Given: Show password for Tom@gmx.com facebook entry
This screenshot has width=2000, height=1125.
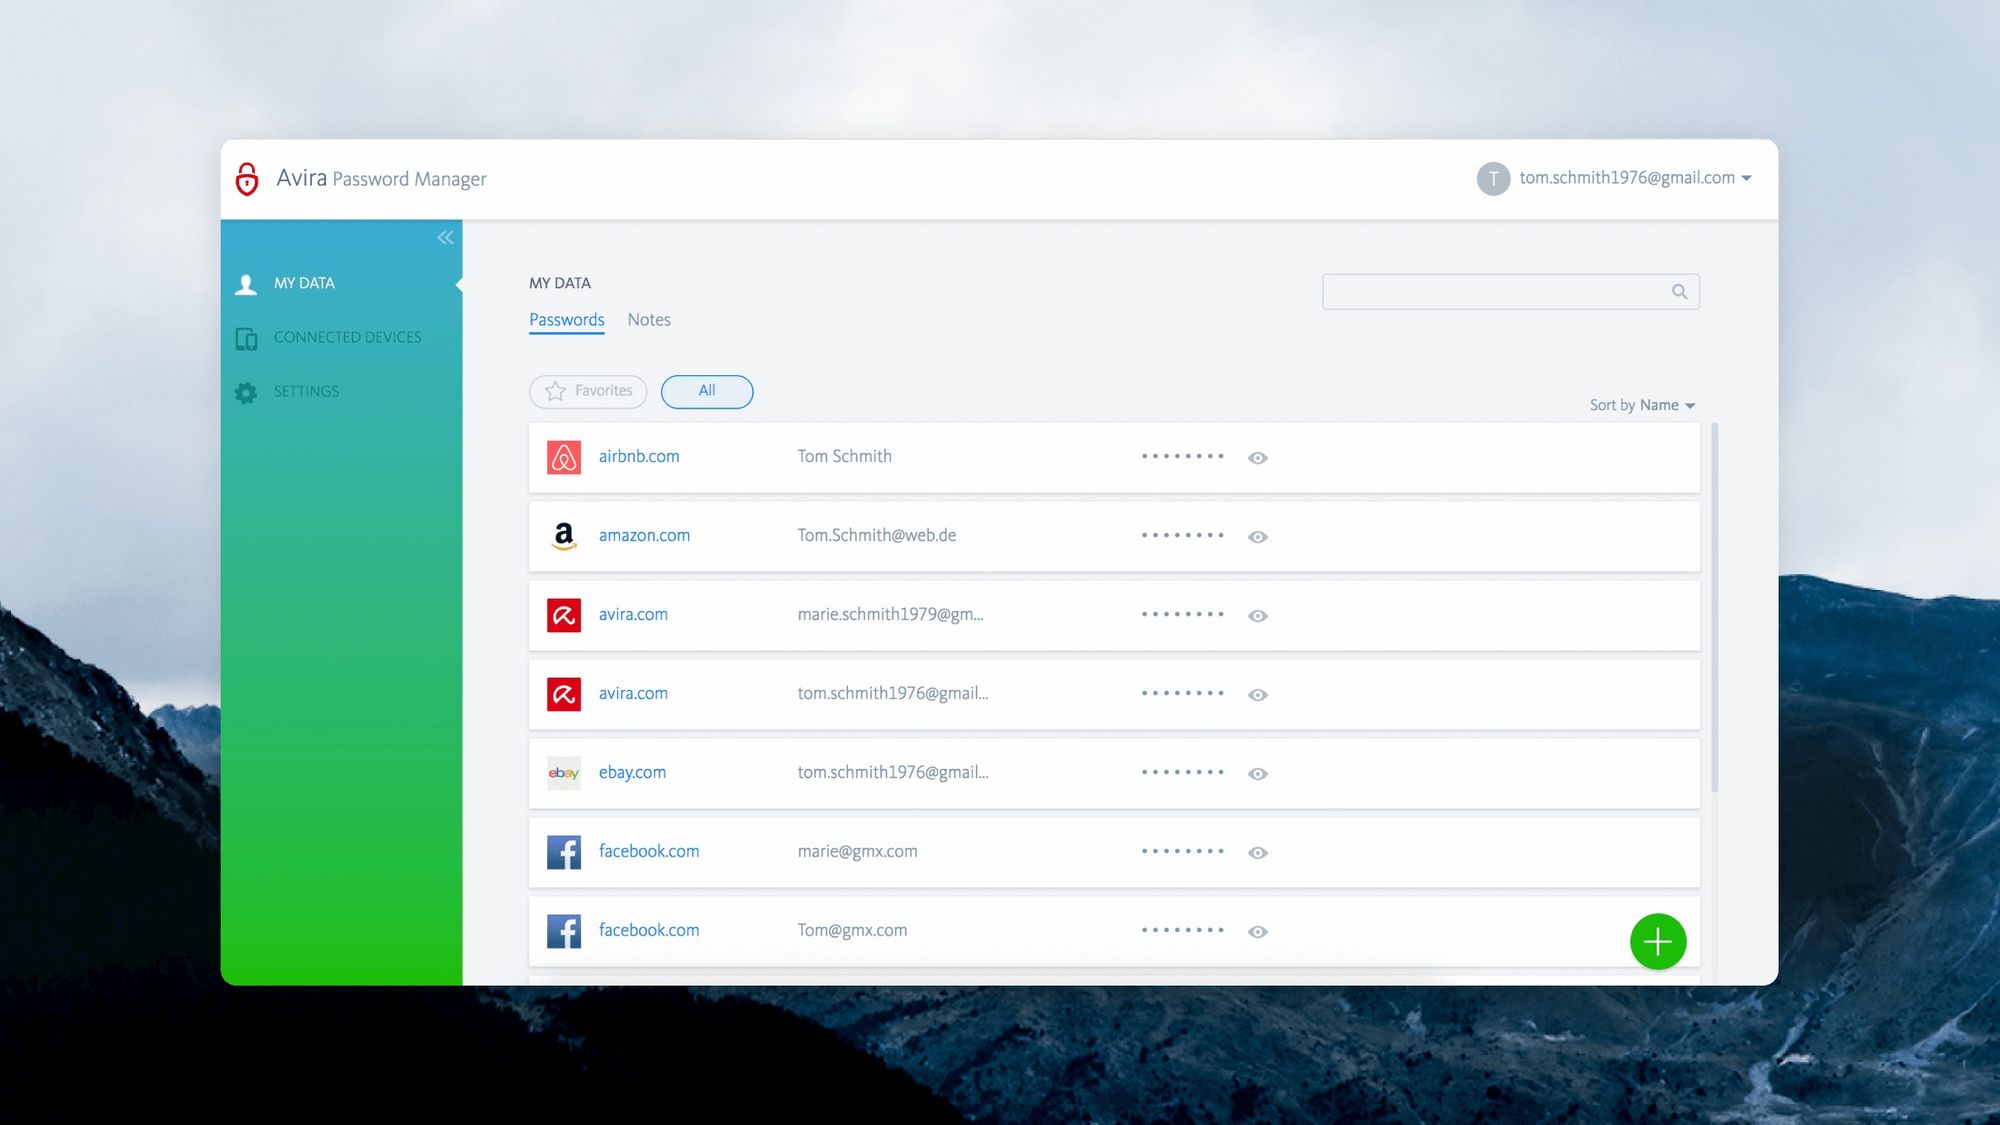Looking at the screenshot, I should pos(1257,932).
